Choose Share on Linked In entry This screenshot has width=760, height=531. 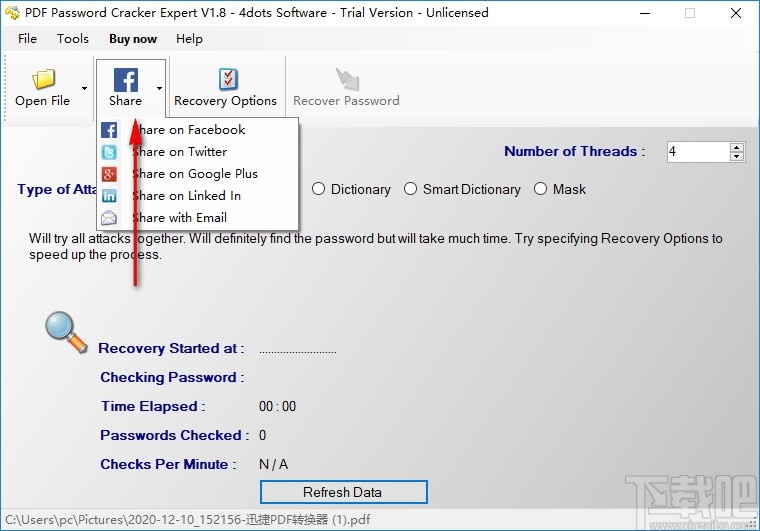click(x=198, y=195)
